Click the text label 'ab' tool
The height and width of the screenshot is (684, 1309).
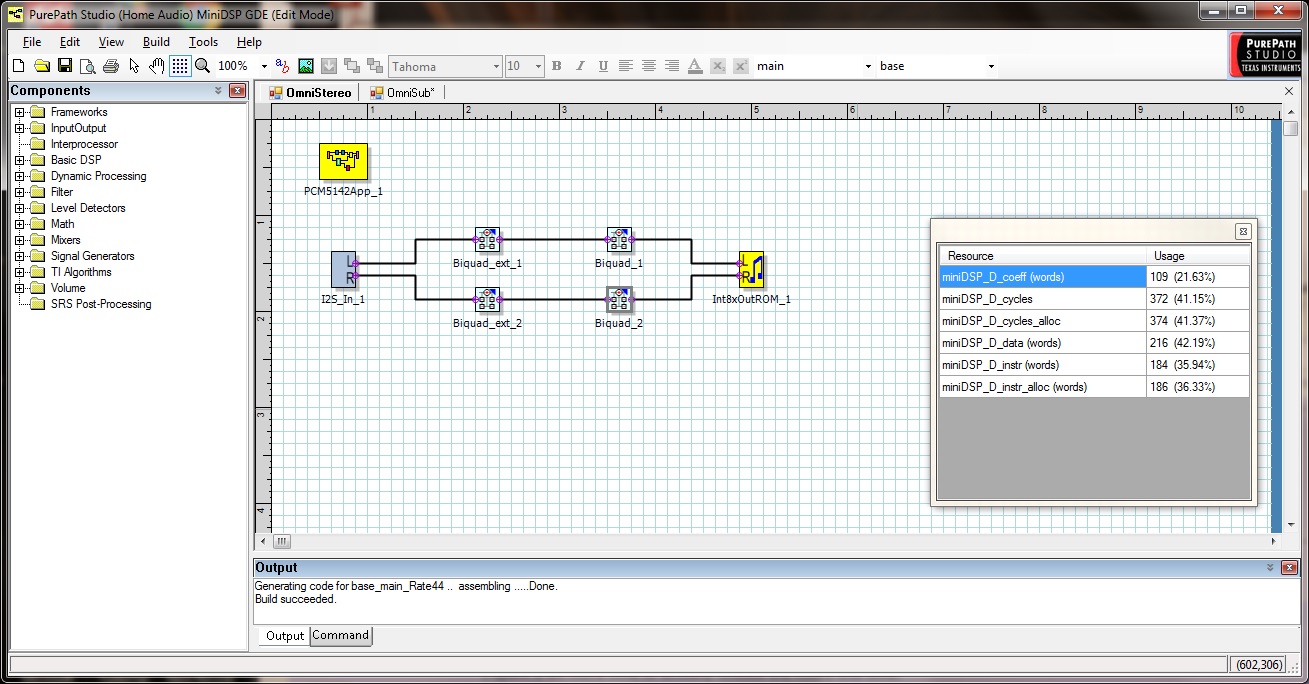coord(282,66)
